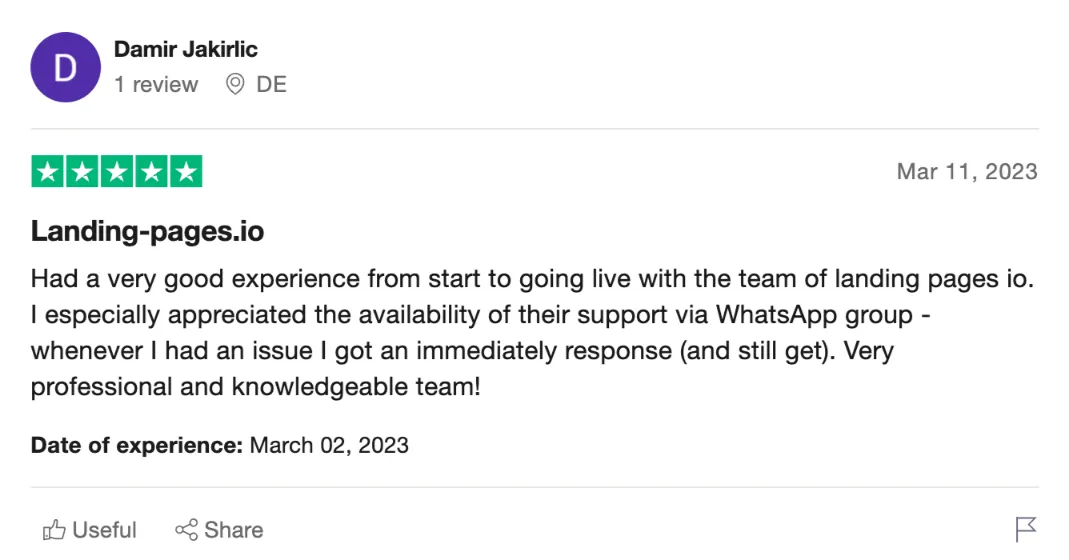Click the fourth green rating star

point(151,172)
